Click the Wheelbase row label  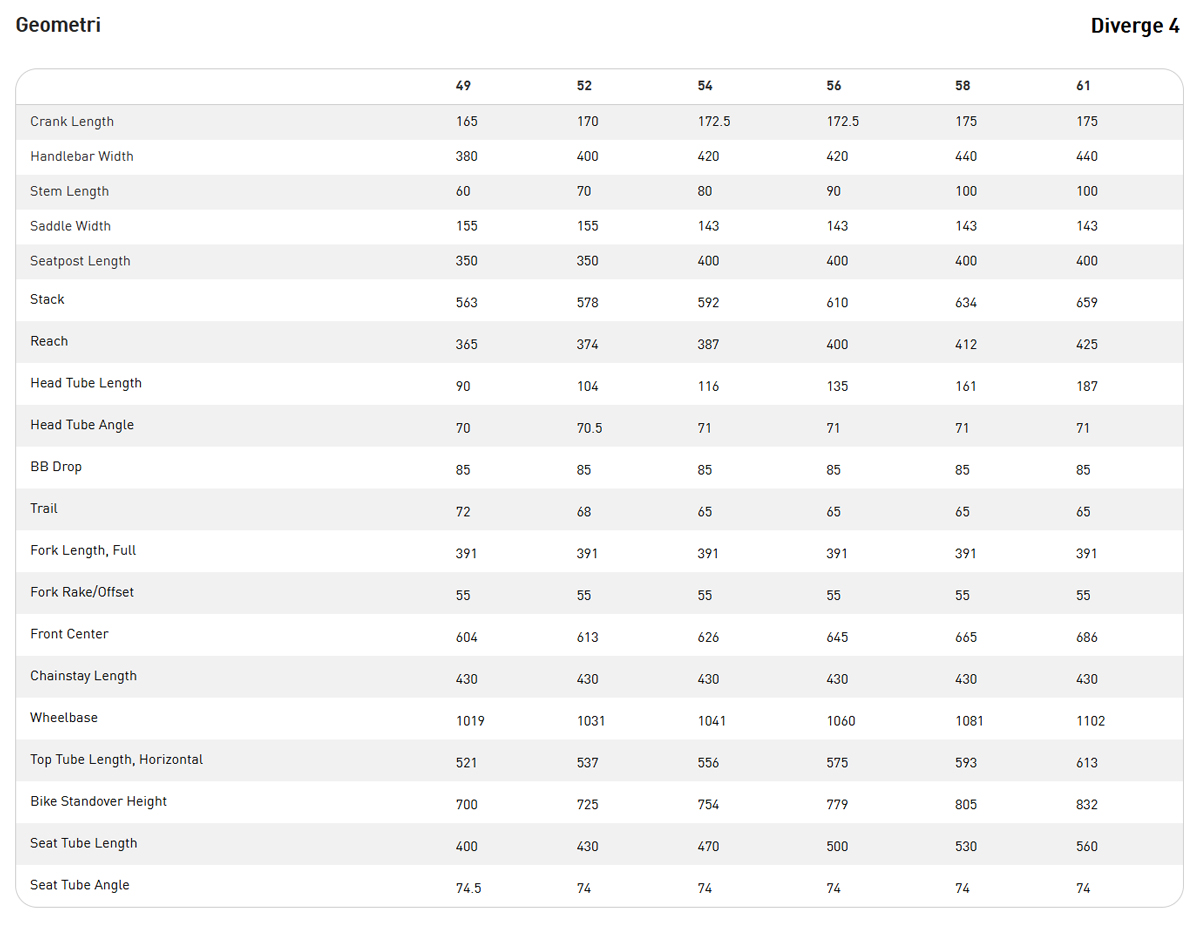point(64,718)
